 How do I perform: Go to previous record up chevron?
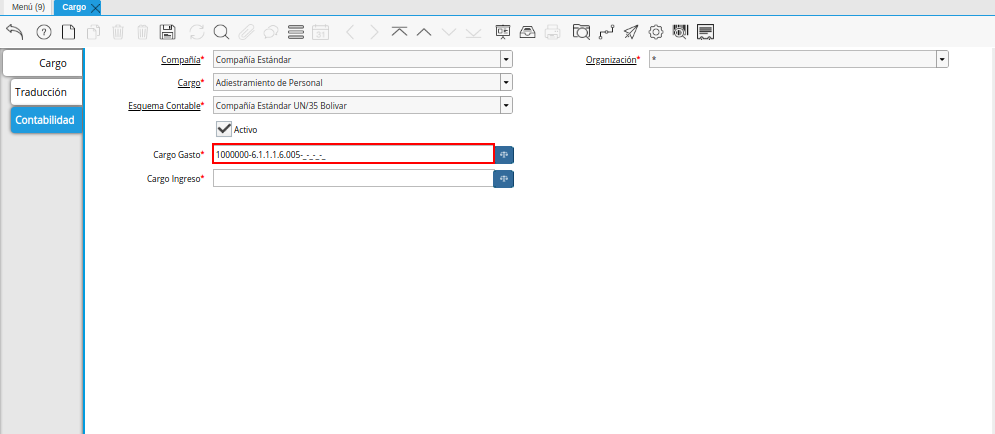424,32
